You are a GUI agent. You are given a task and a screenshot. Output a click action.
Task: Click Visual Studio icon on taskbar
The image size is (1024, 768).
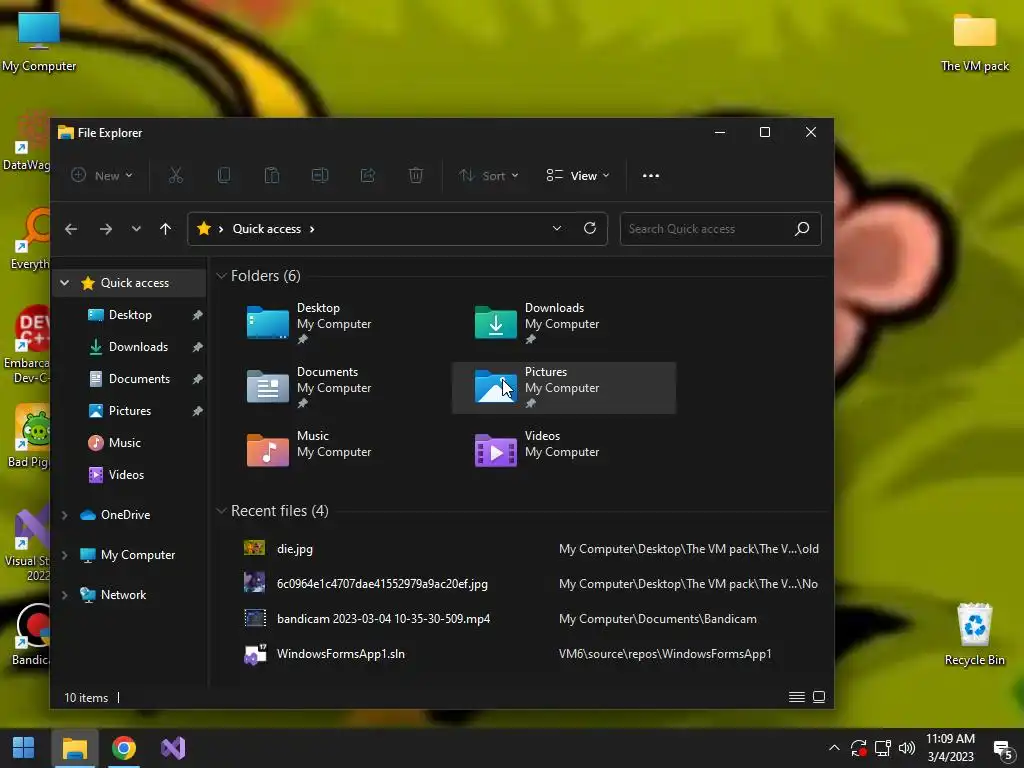(173, 748)
